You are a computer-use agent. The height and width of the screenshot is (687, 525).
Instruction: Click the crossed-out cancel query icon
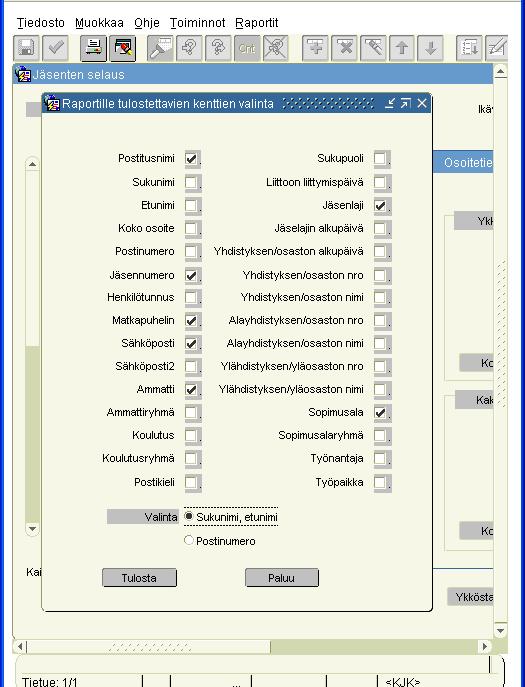coord(276,47)
